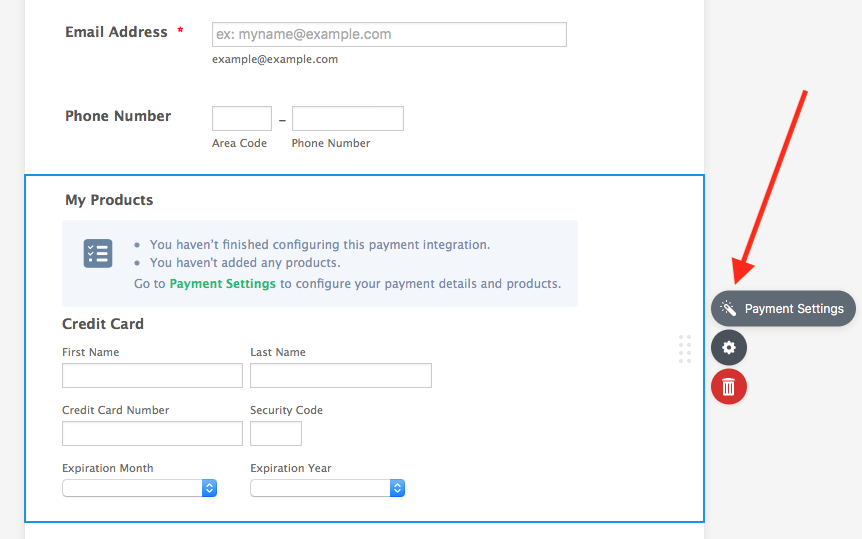Viewport: 862px width, 539px height.
Task: Click the Phone Number label
Action: tap(118, 116)
